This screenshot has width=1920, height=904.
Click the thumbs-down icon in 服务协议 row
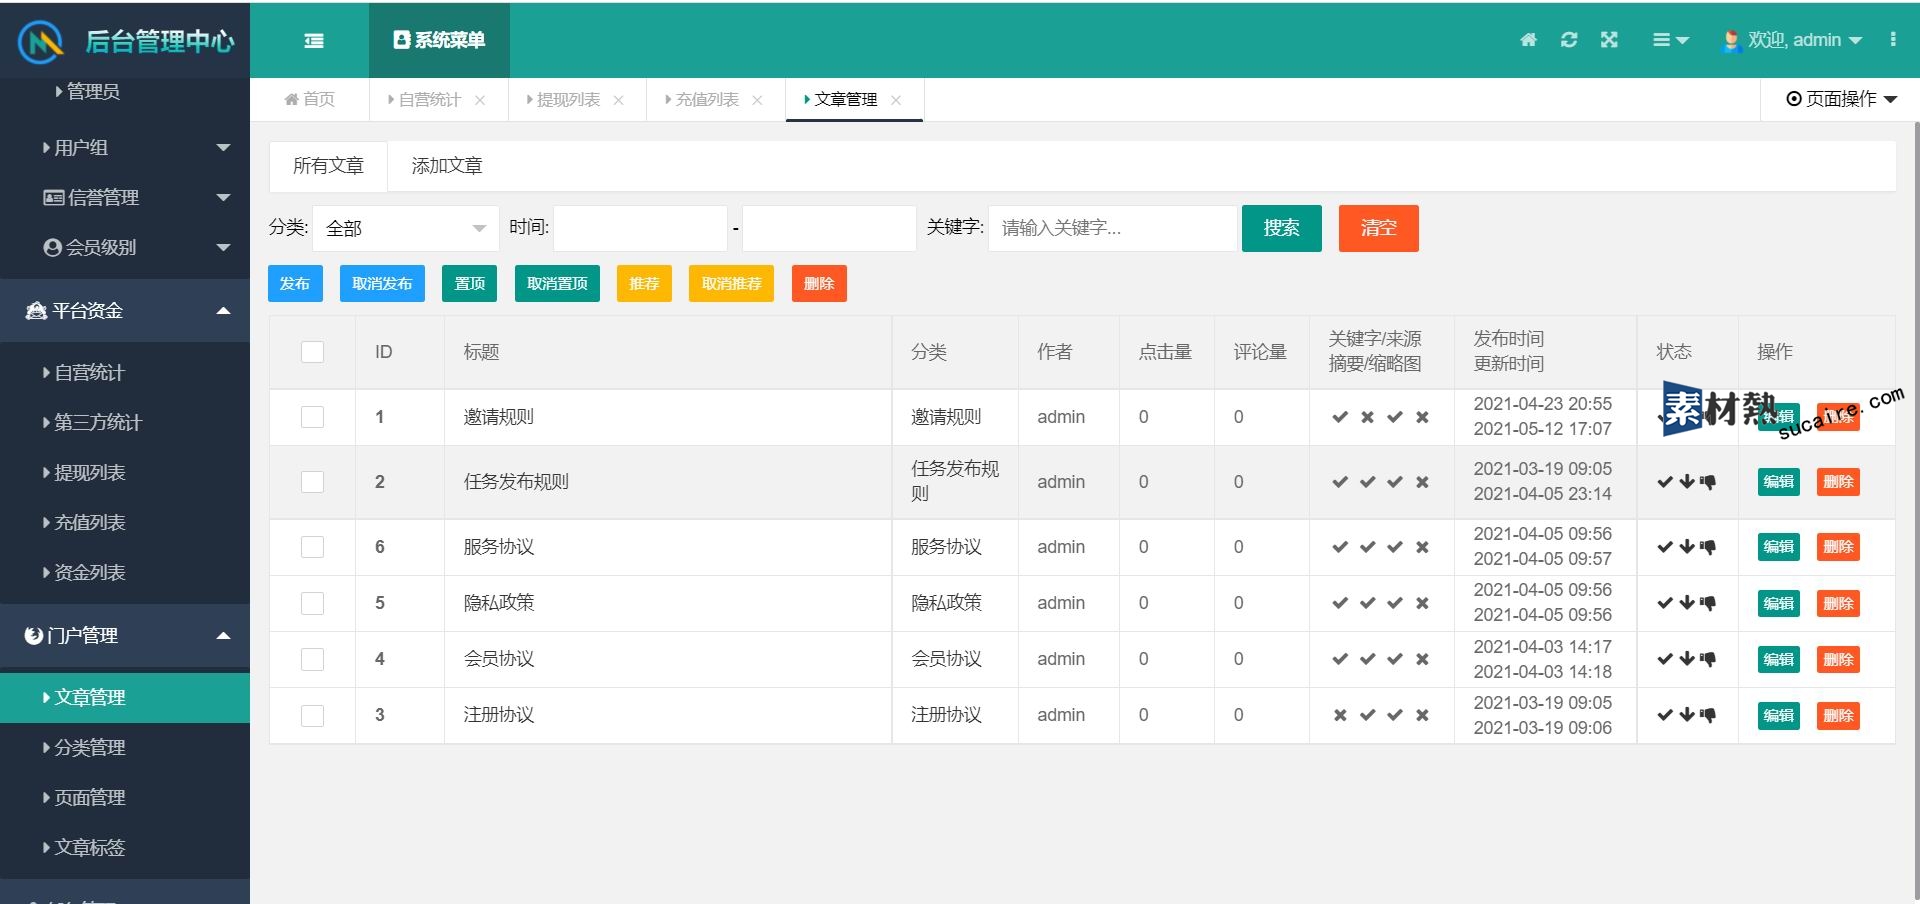[1708, 547]
